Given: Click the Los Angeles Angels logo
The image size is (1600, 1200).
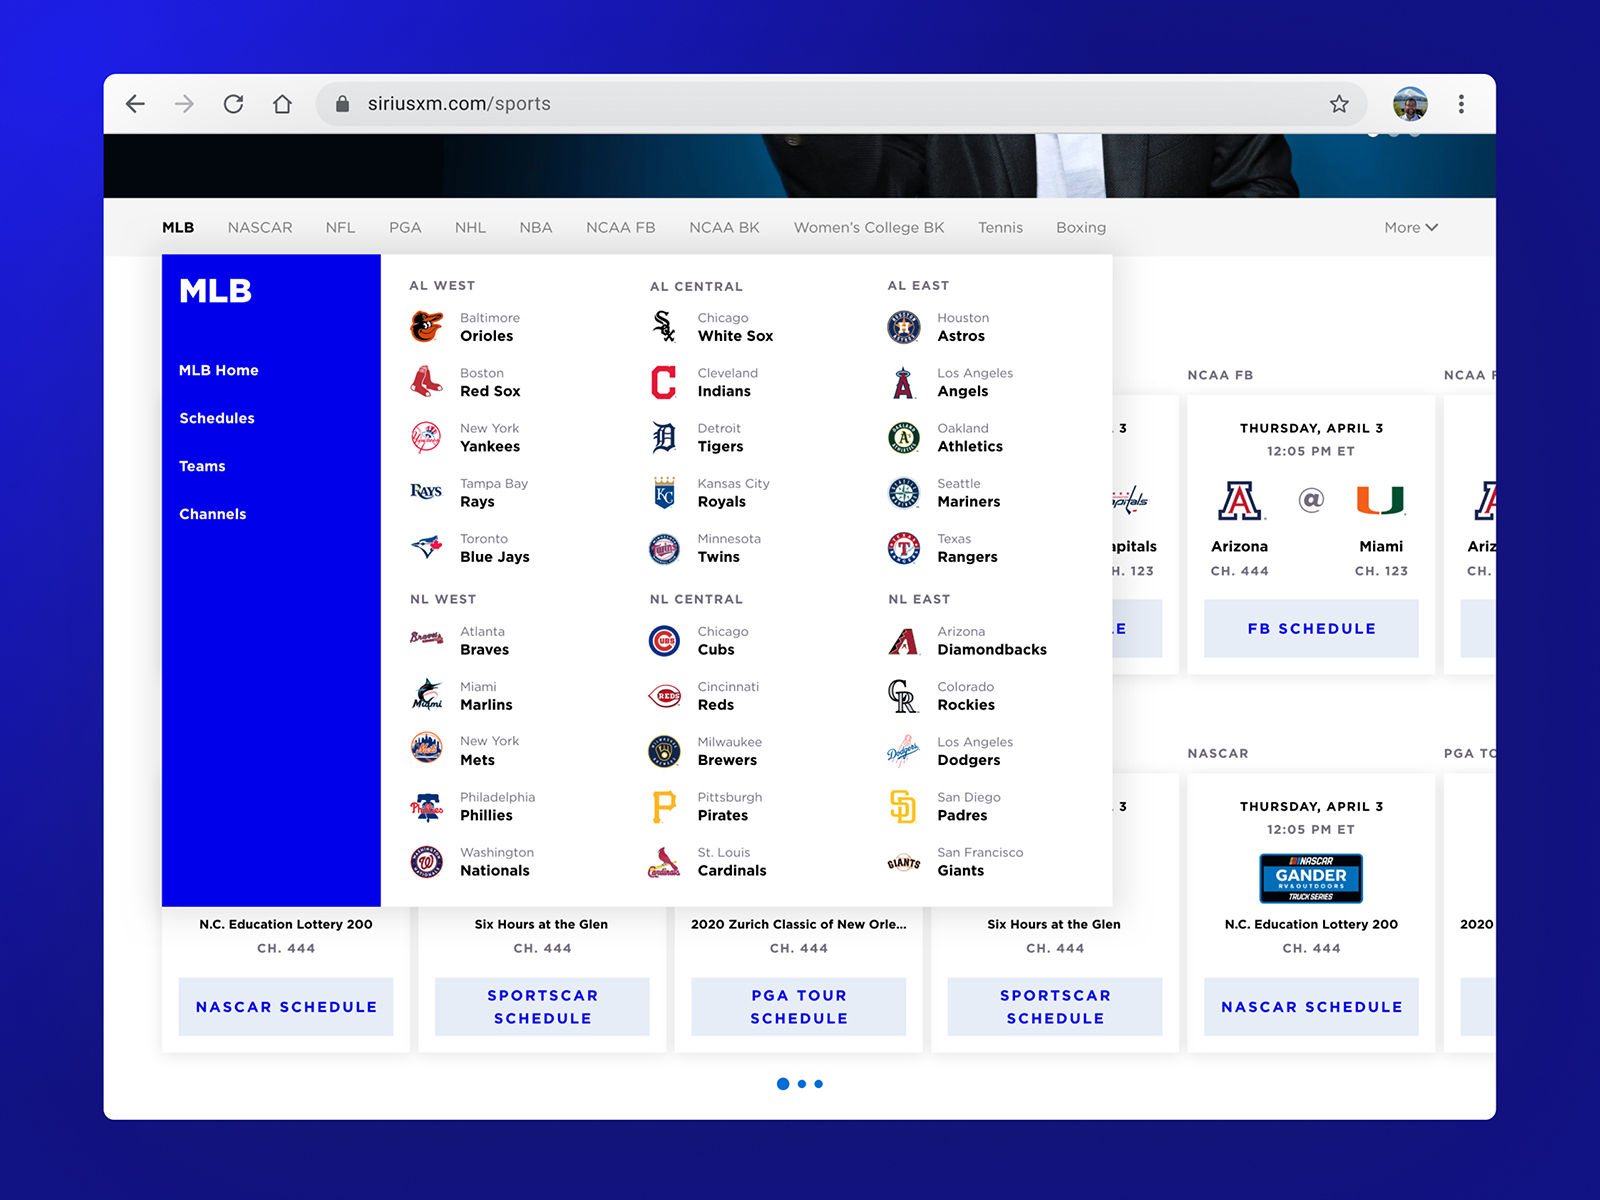Looking at the screenshot, I should pos(904,382).
